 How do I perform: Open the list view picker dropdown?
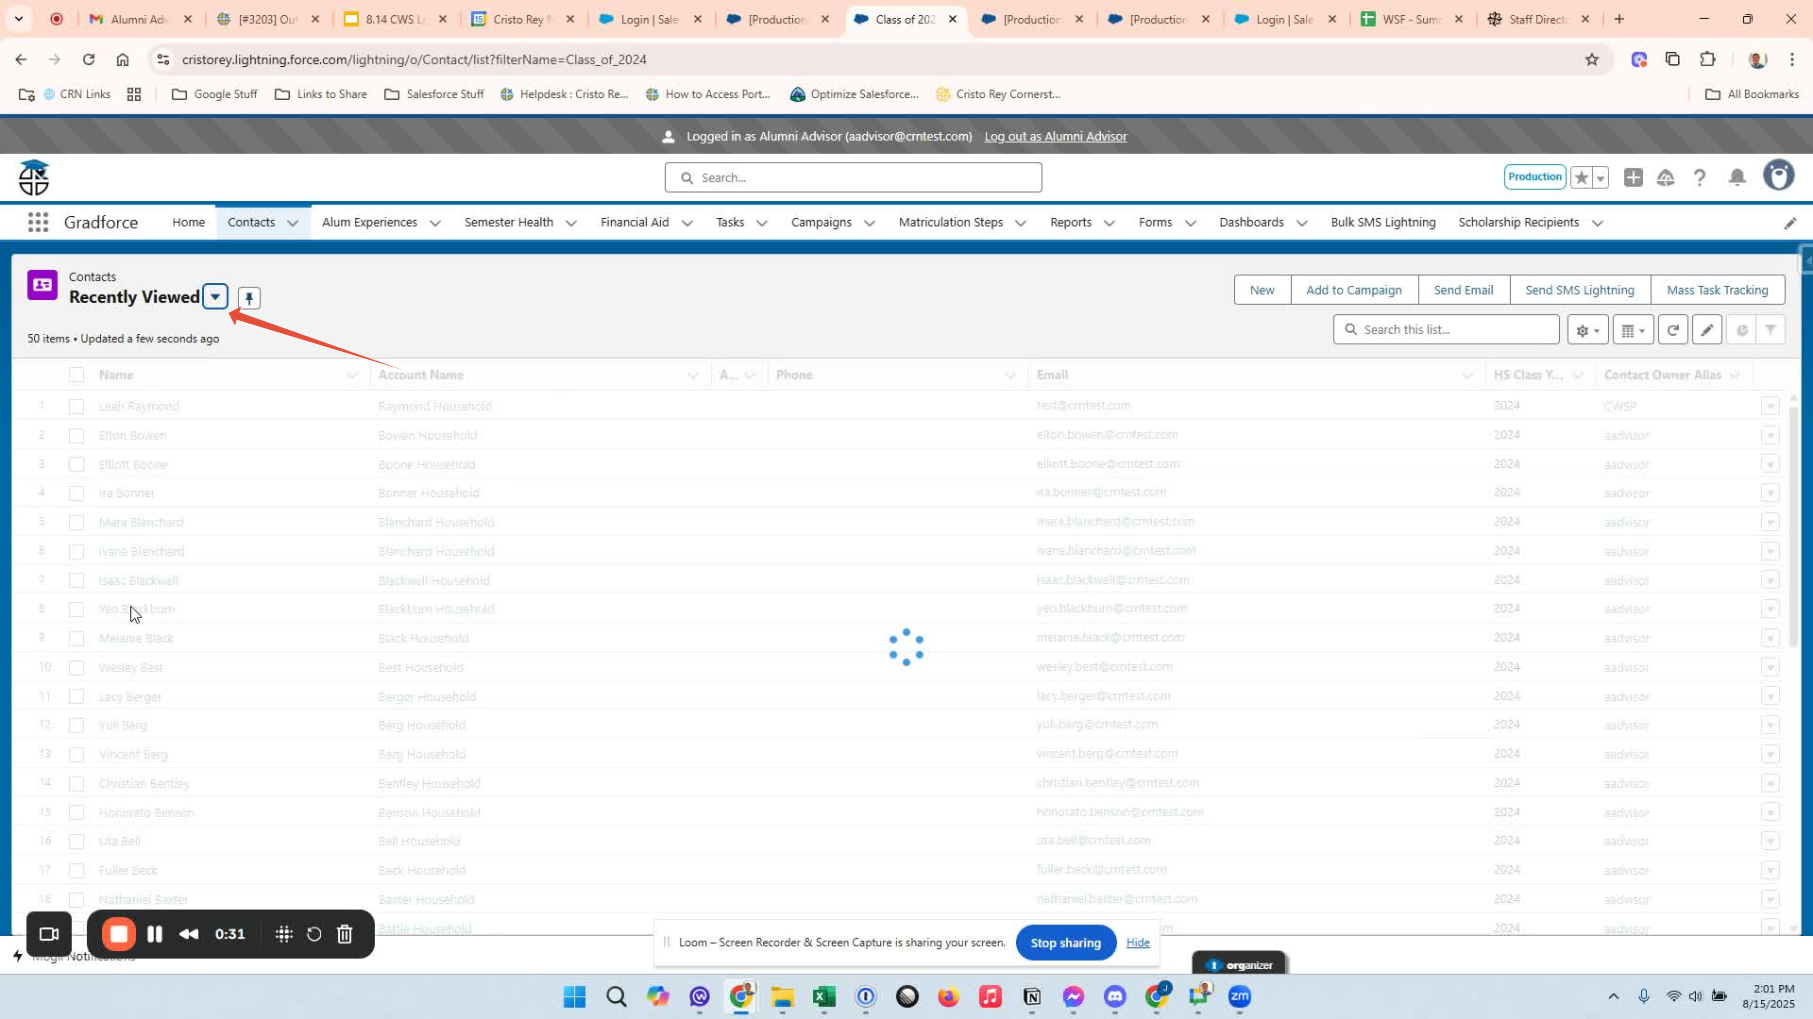click(215, 296)
